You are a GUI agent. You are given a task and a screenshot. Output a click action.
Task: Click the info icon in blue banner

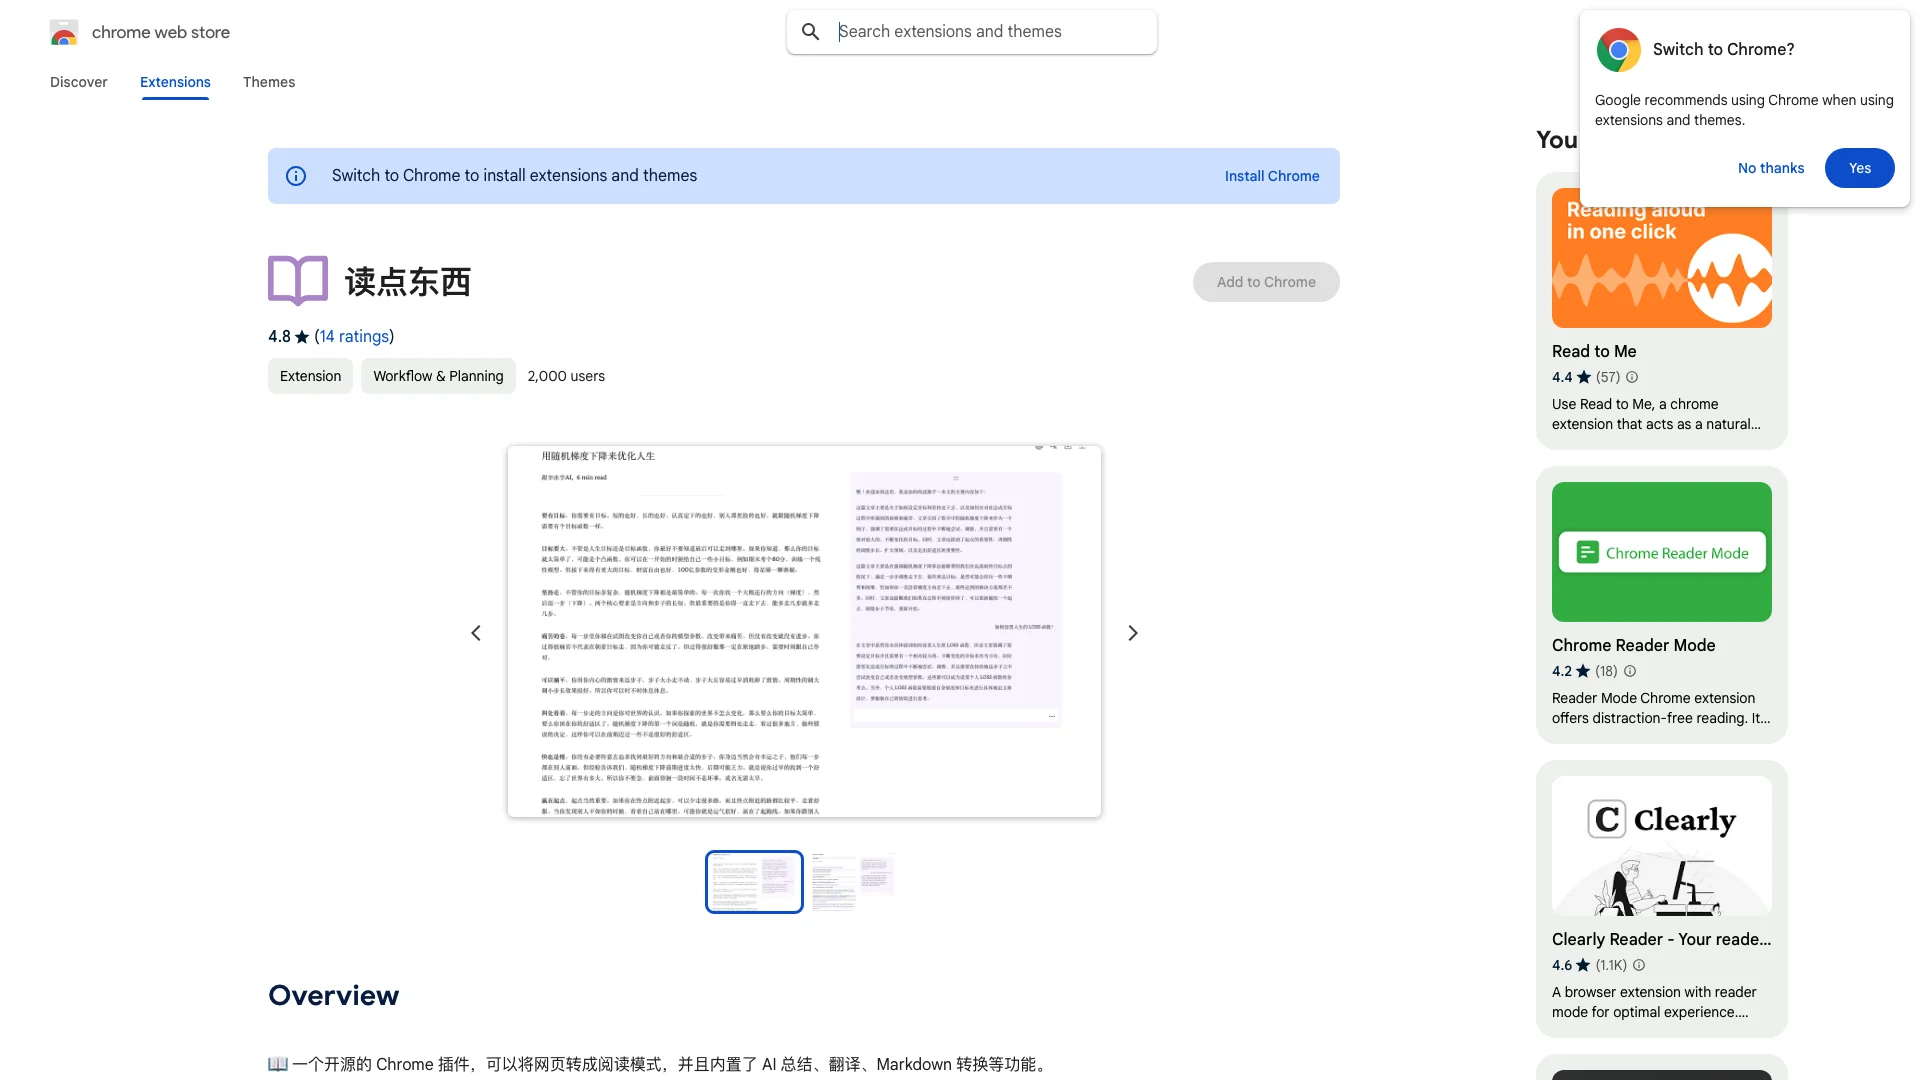coord(296,176)
